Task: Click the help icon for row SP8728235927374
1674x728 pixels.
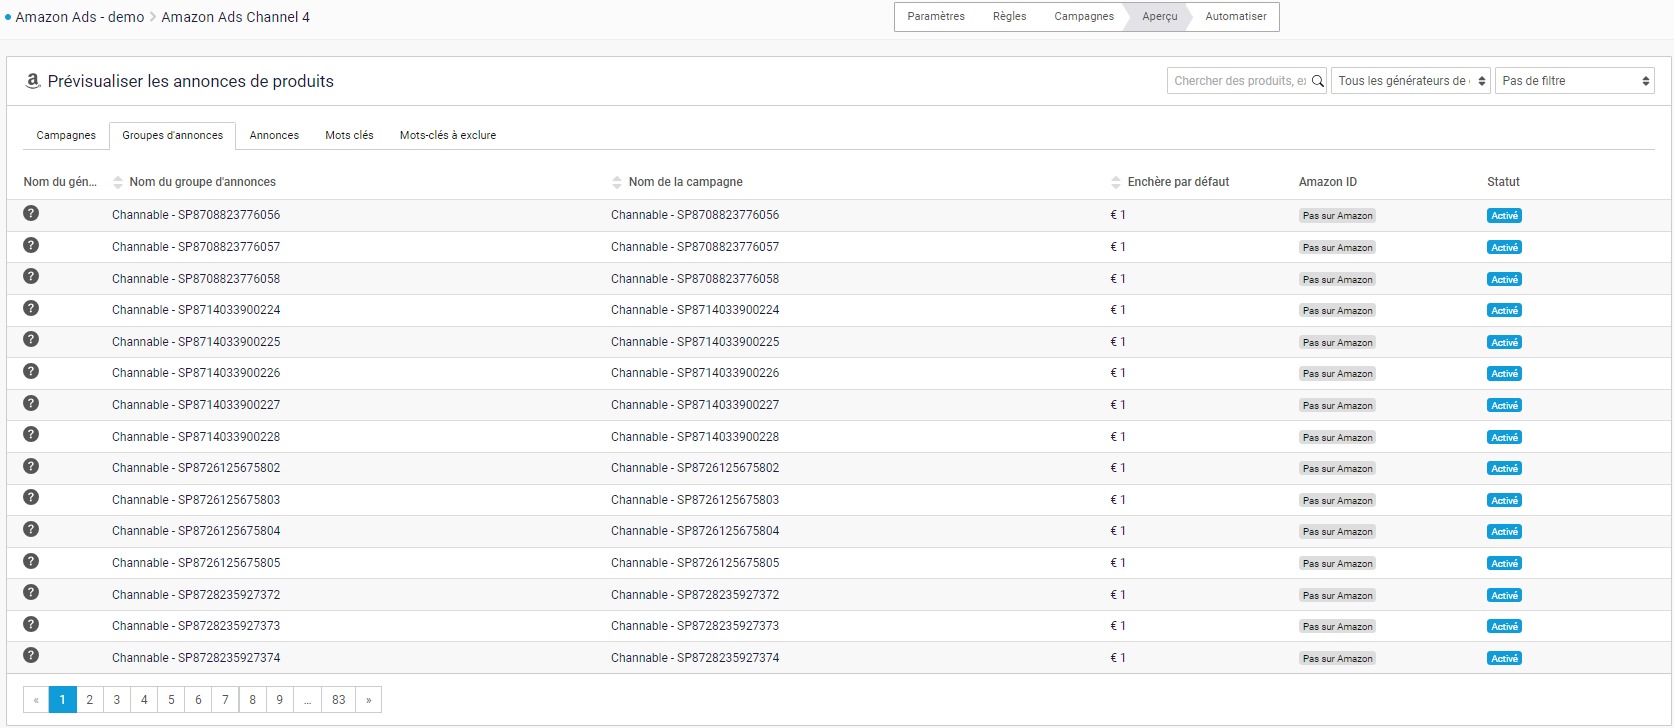Action: tap(31, 655)
